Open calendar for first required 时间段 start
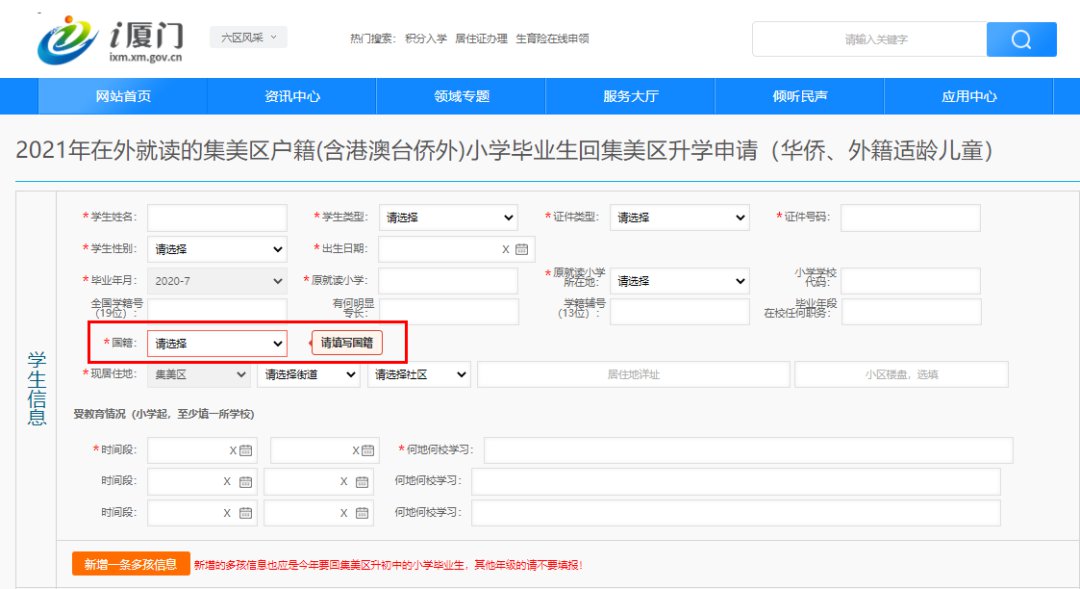This screenshot has height=589, width=1080. 246,451
